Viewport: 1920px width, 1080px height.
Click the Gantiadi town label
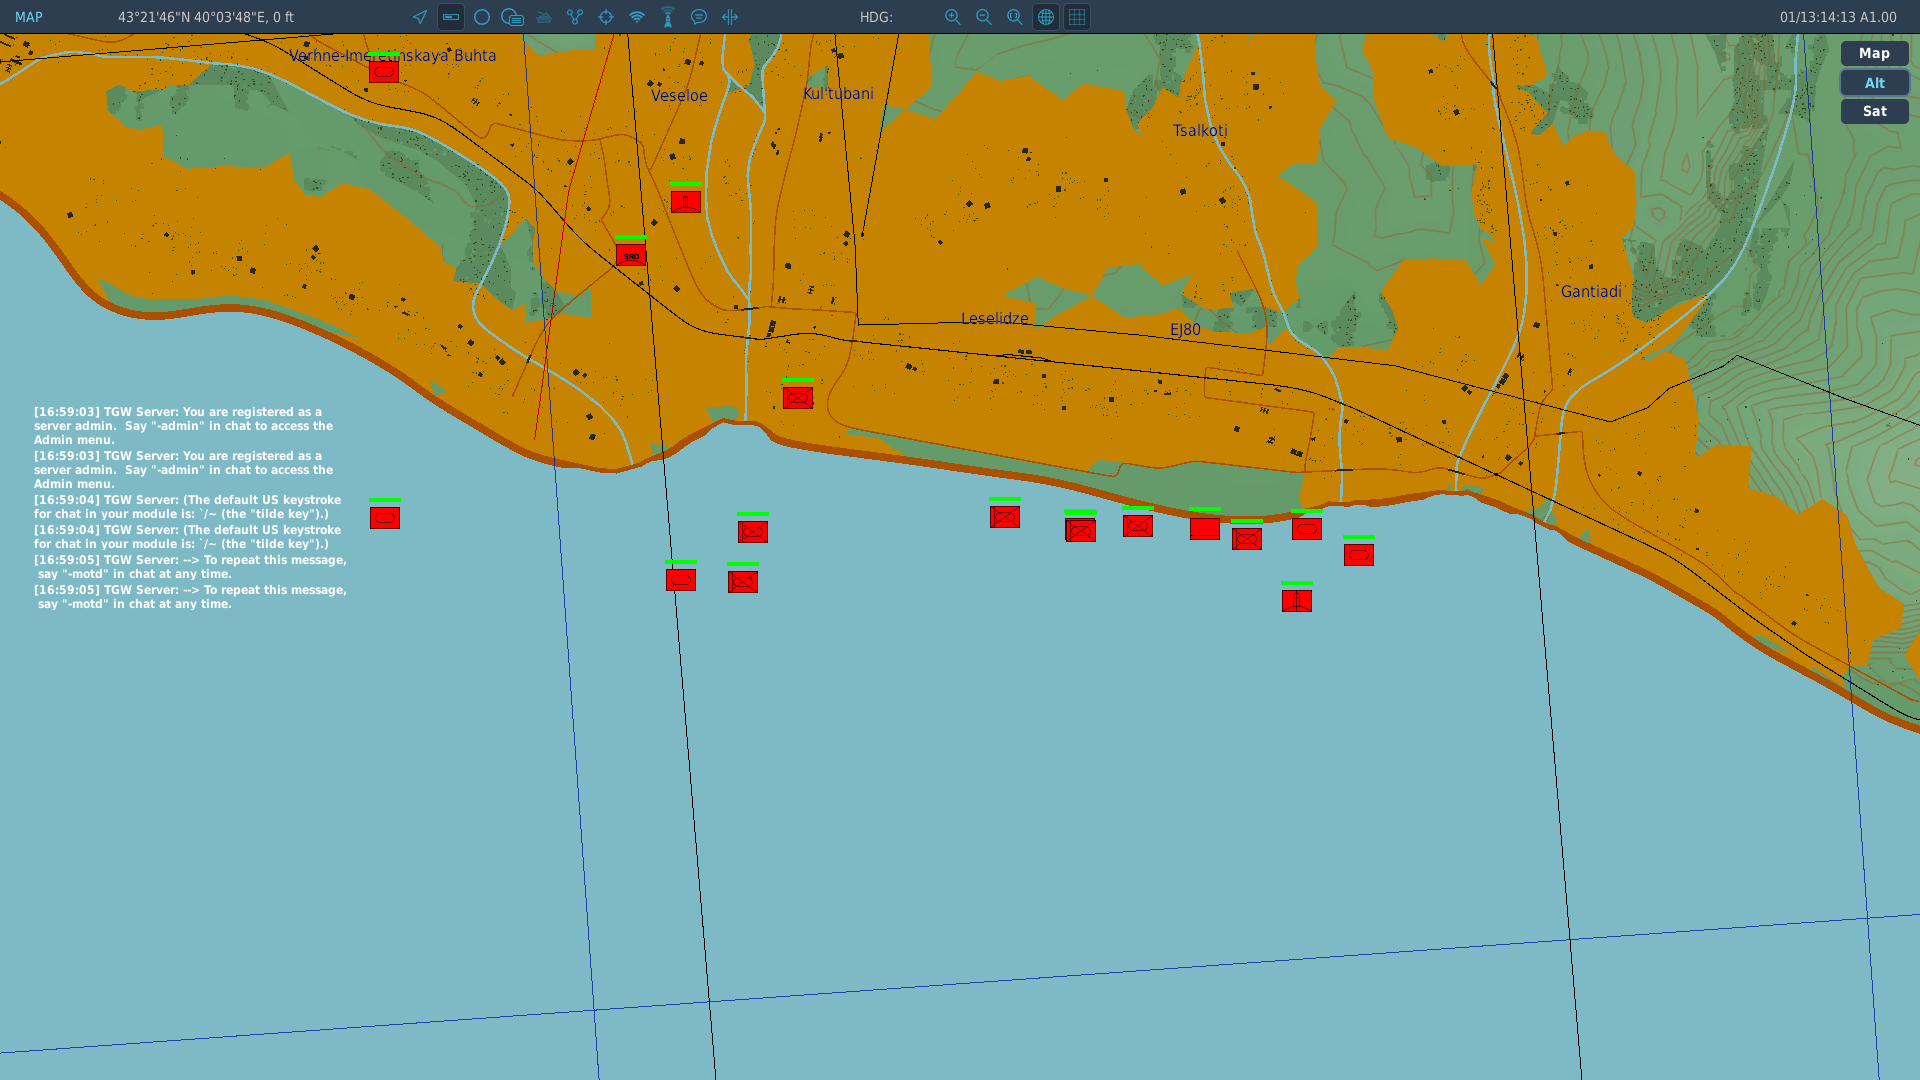(x=1591, y=291)
